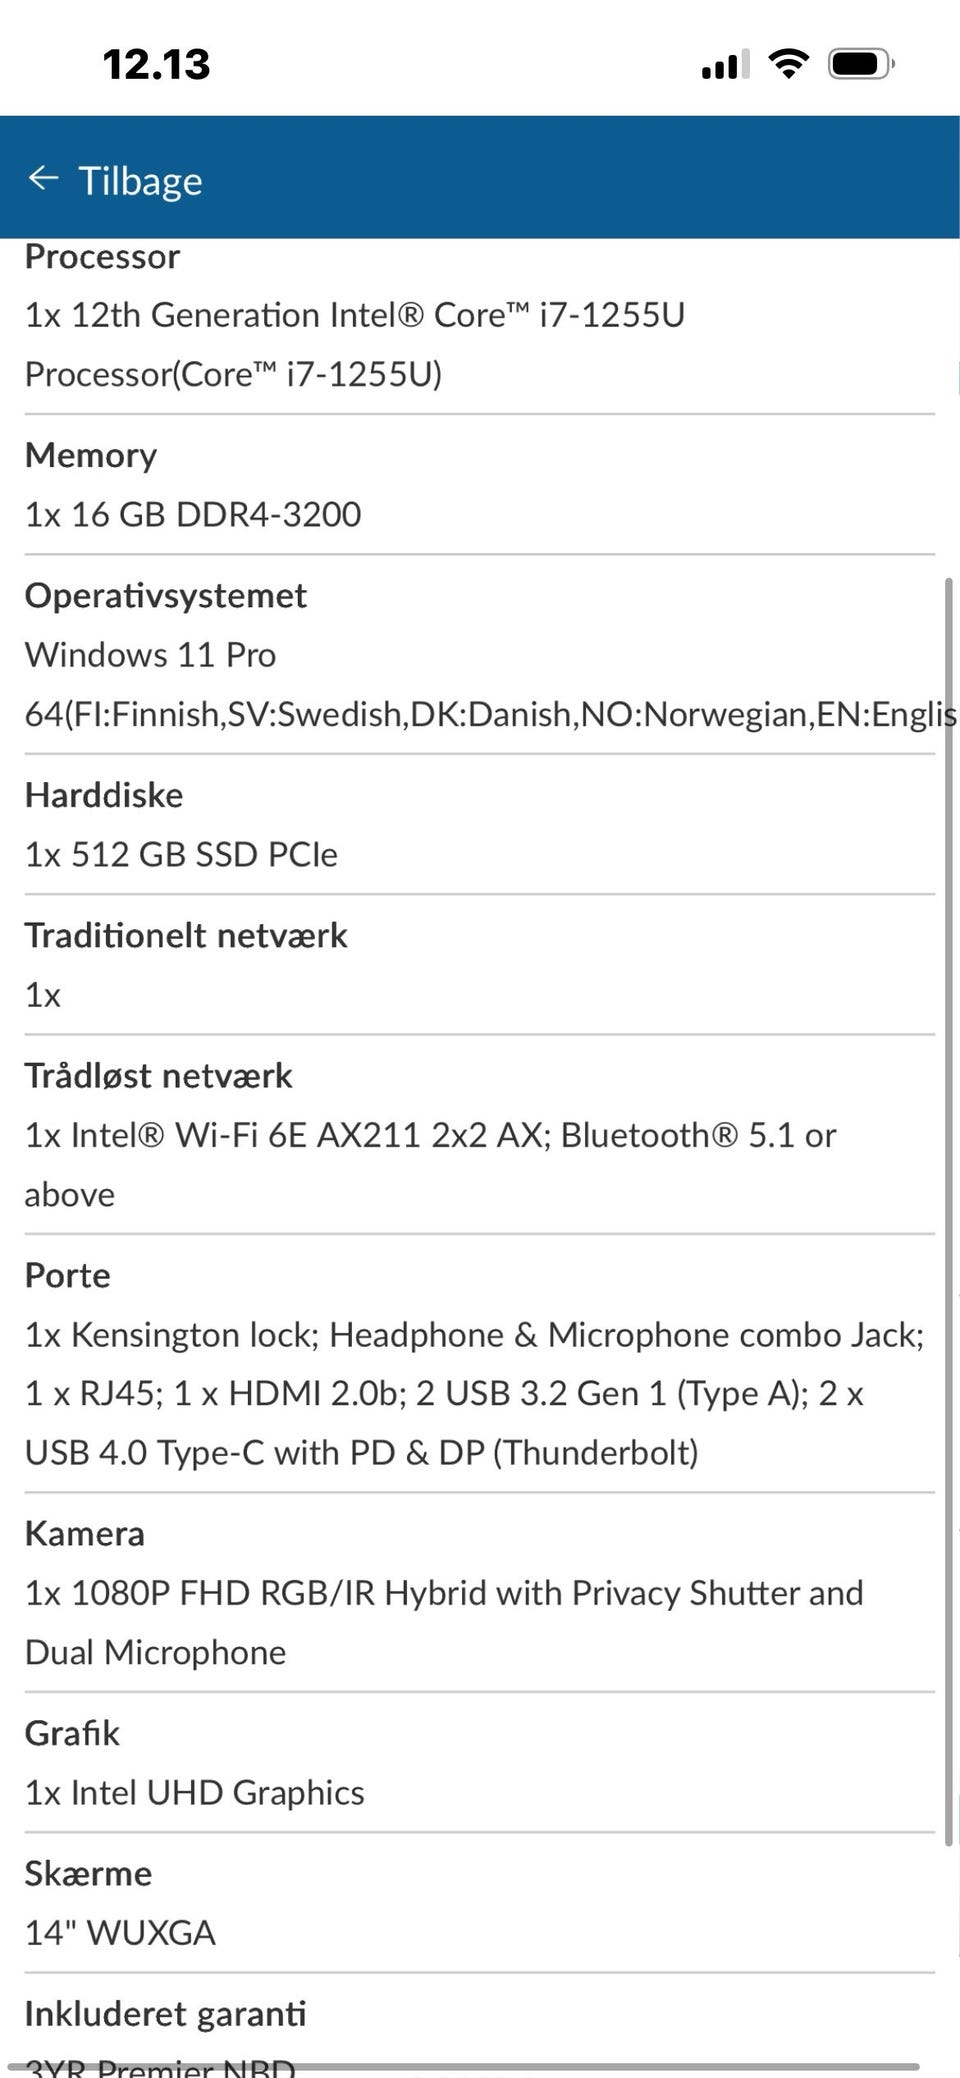The width and height of the screenshot is (960, 2078).
Task: Click the Operativsystemet heading
Action: [x=166, y=596]
